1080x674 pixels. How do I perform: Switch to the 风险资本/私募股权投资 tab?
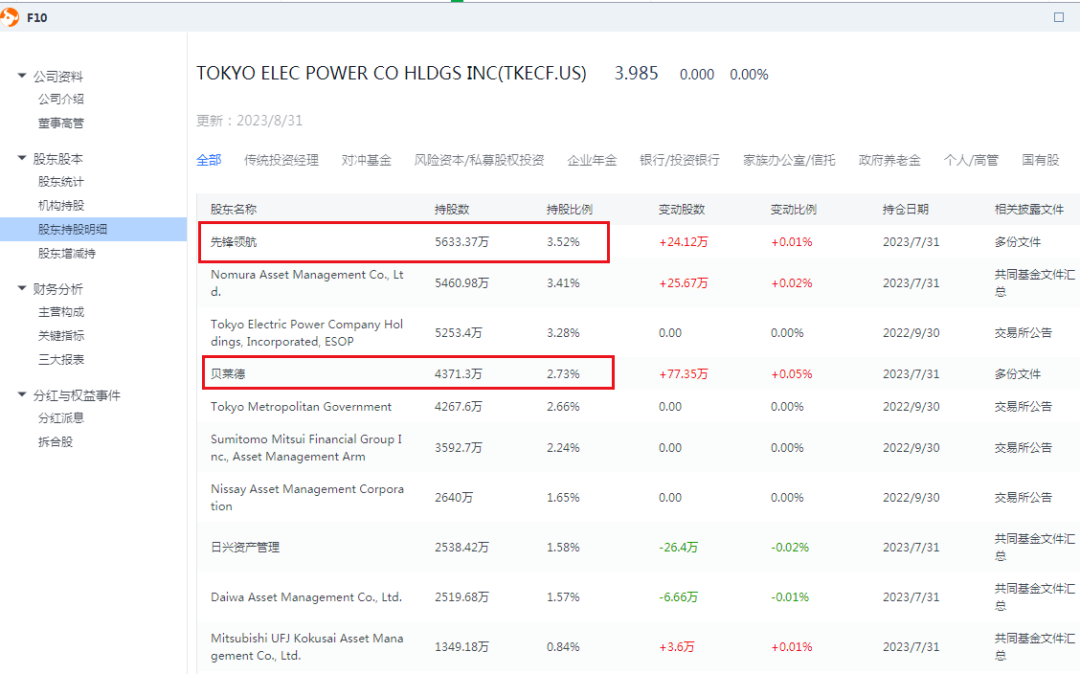[479, 160]
